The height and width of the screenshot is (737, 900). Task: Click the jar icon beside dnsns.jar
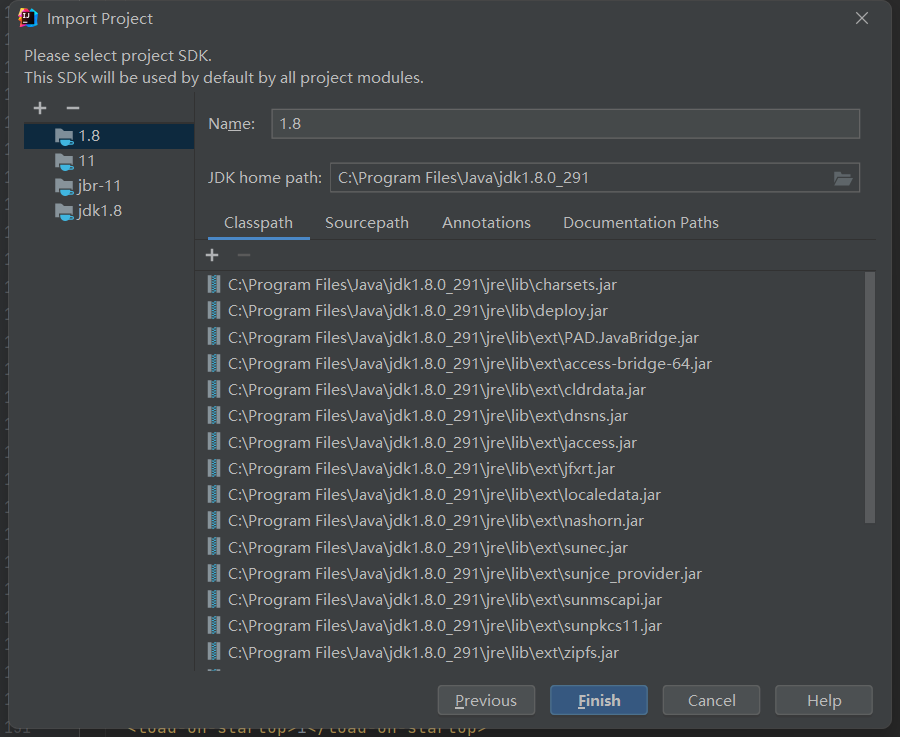tap(214, 416)
